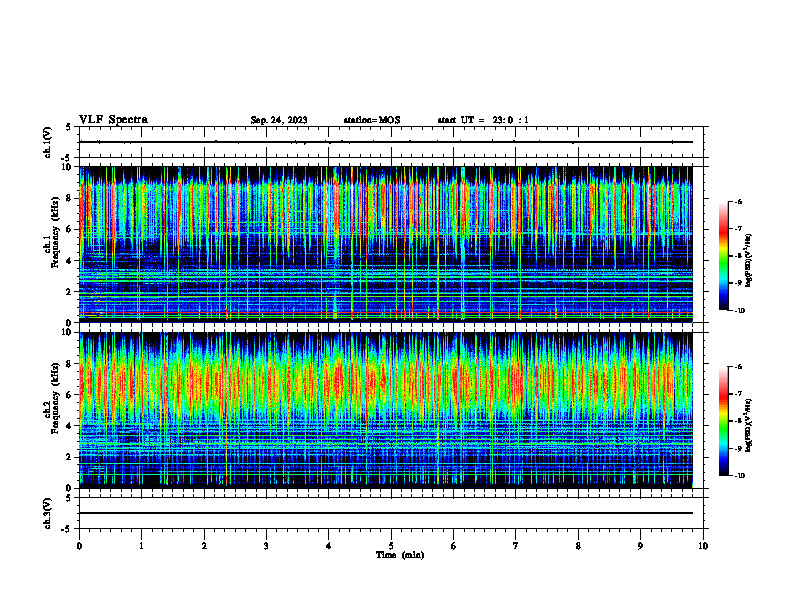Click the "-7" tick on ch.1 colorbar
Image resolution: width=792 pixels, height=612 pixels.
tap(738, 229)
